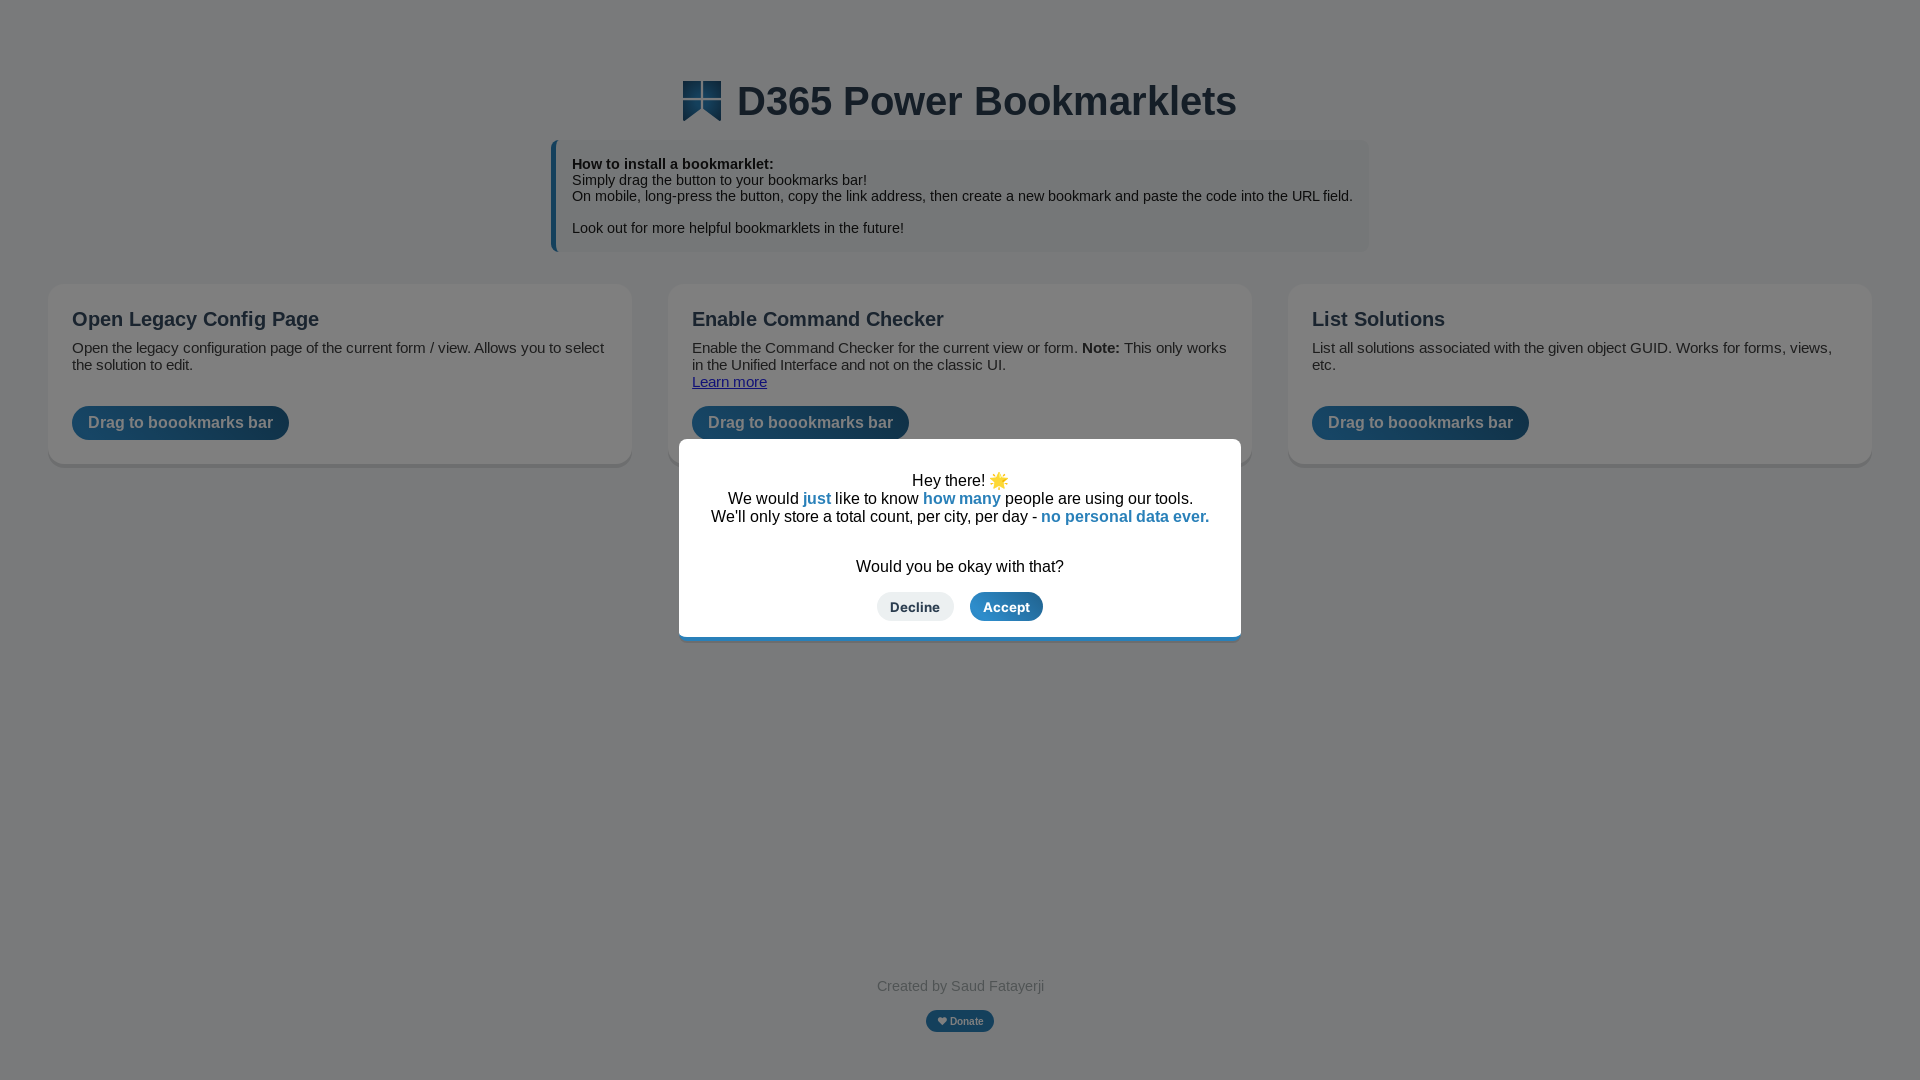Click the 'Created by Saud Fatayerji' text
Image resolution: width=1920 pixels, height=1080 pixels.
(960, 986)
